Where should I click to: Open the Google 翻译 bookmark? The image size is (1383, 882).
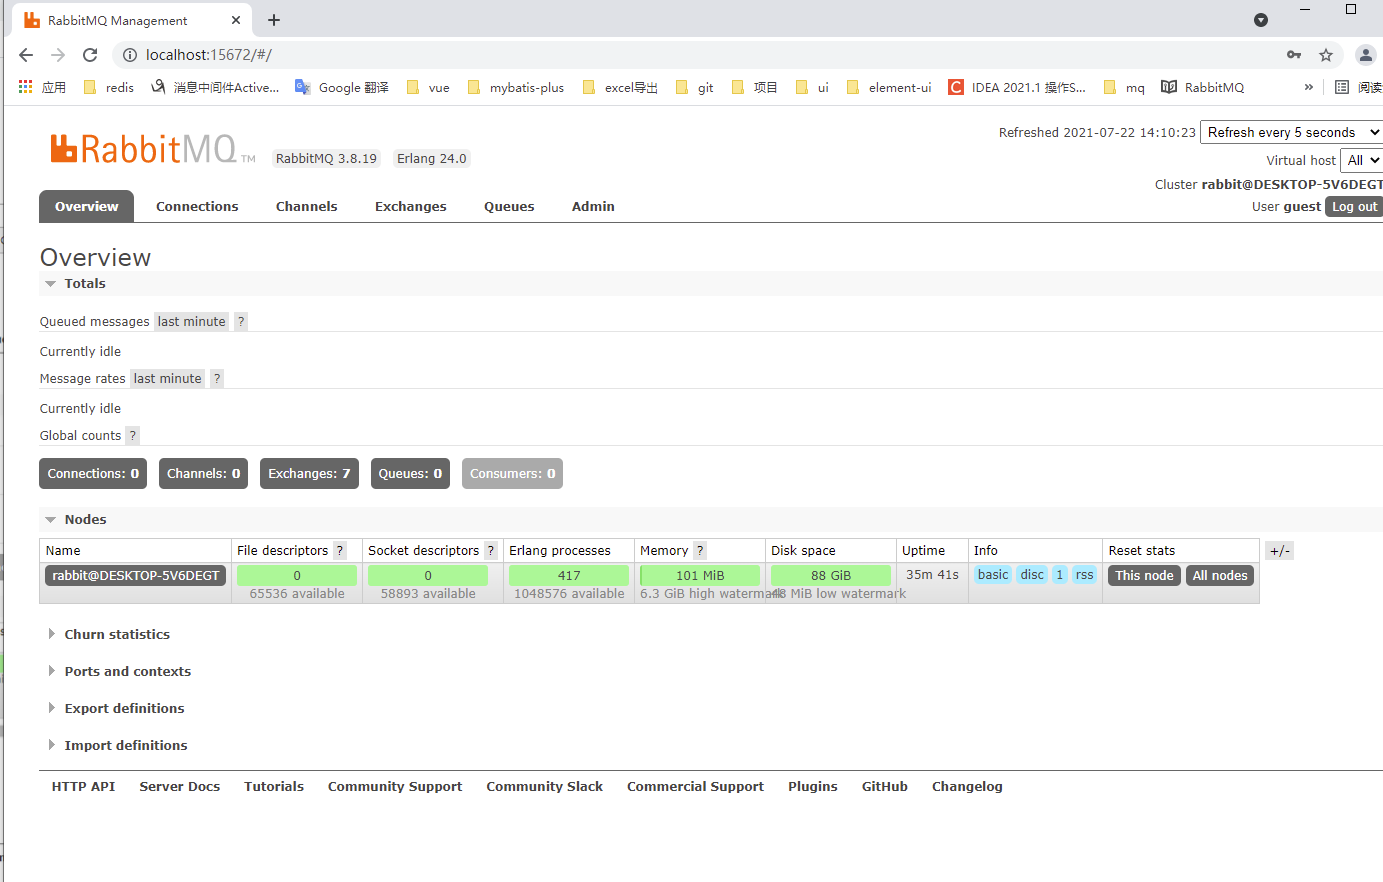342,87
